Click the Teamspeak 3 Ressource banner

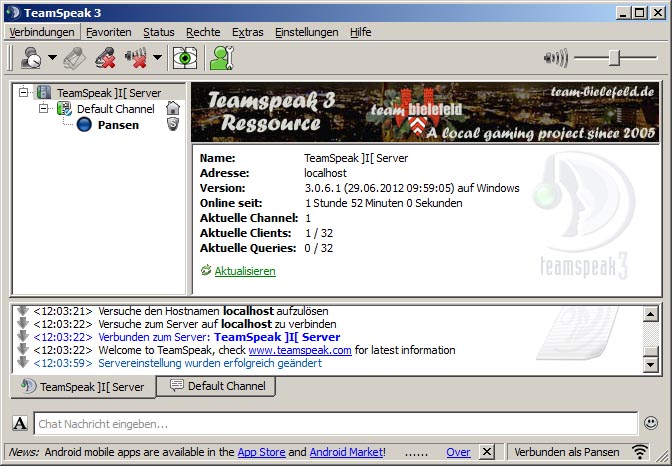[x=425, y=112]
